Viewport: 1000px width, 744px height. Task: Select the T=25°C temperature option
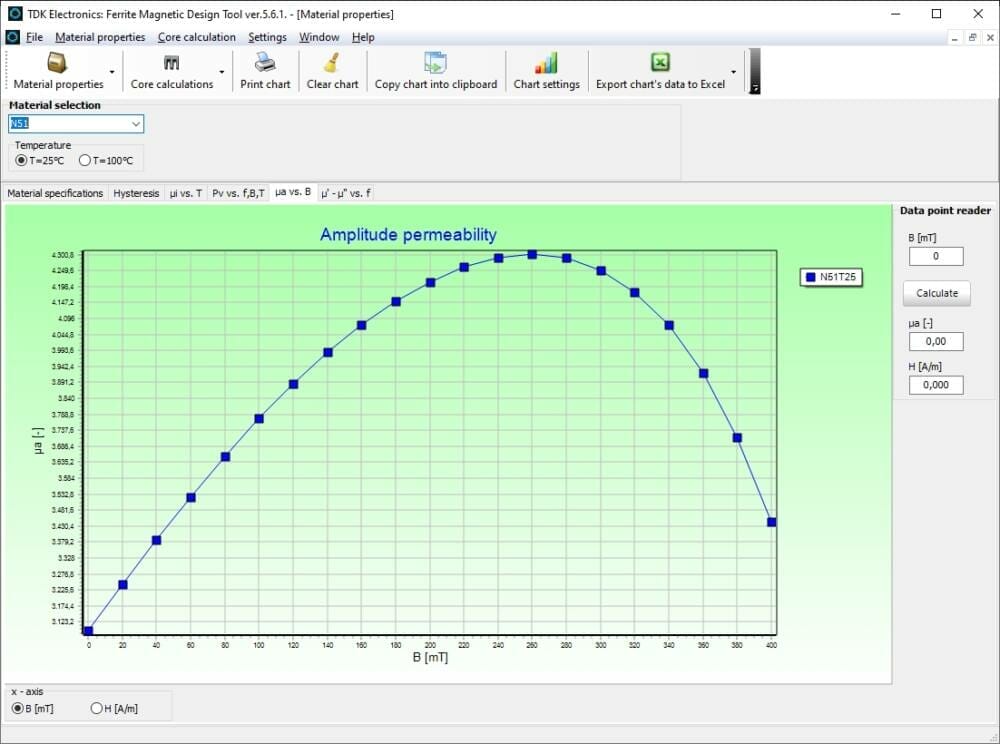coord(23,159)
